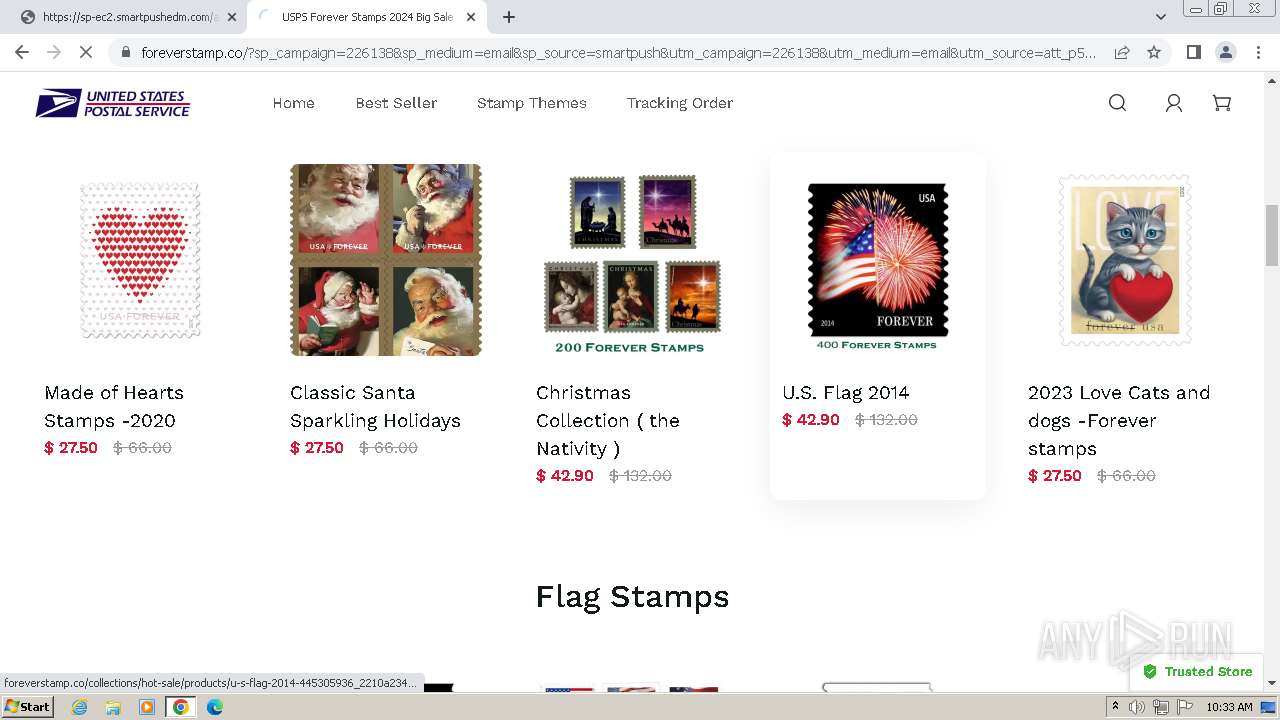Screen dimensions: 1280x720
Task: Select the Classic Santa stamps thumbnail
Action: [x=386, y=260]
